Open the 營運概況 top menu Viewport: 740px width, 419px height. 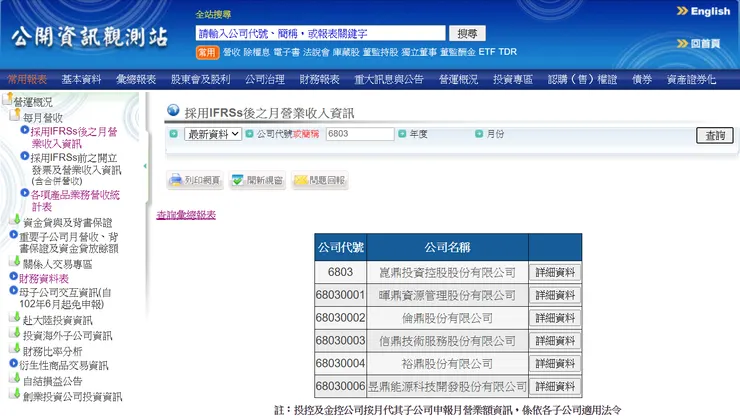click(458, 79)
